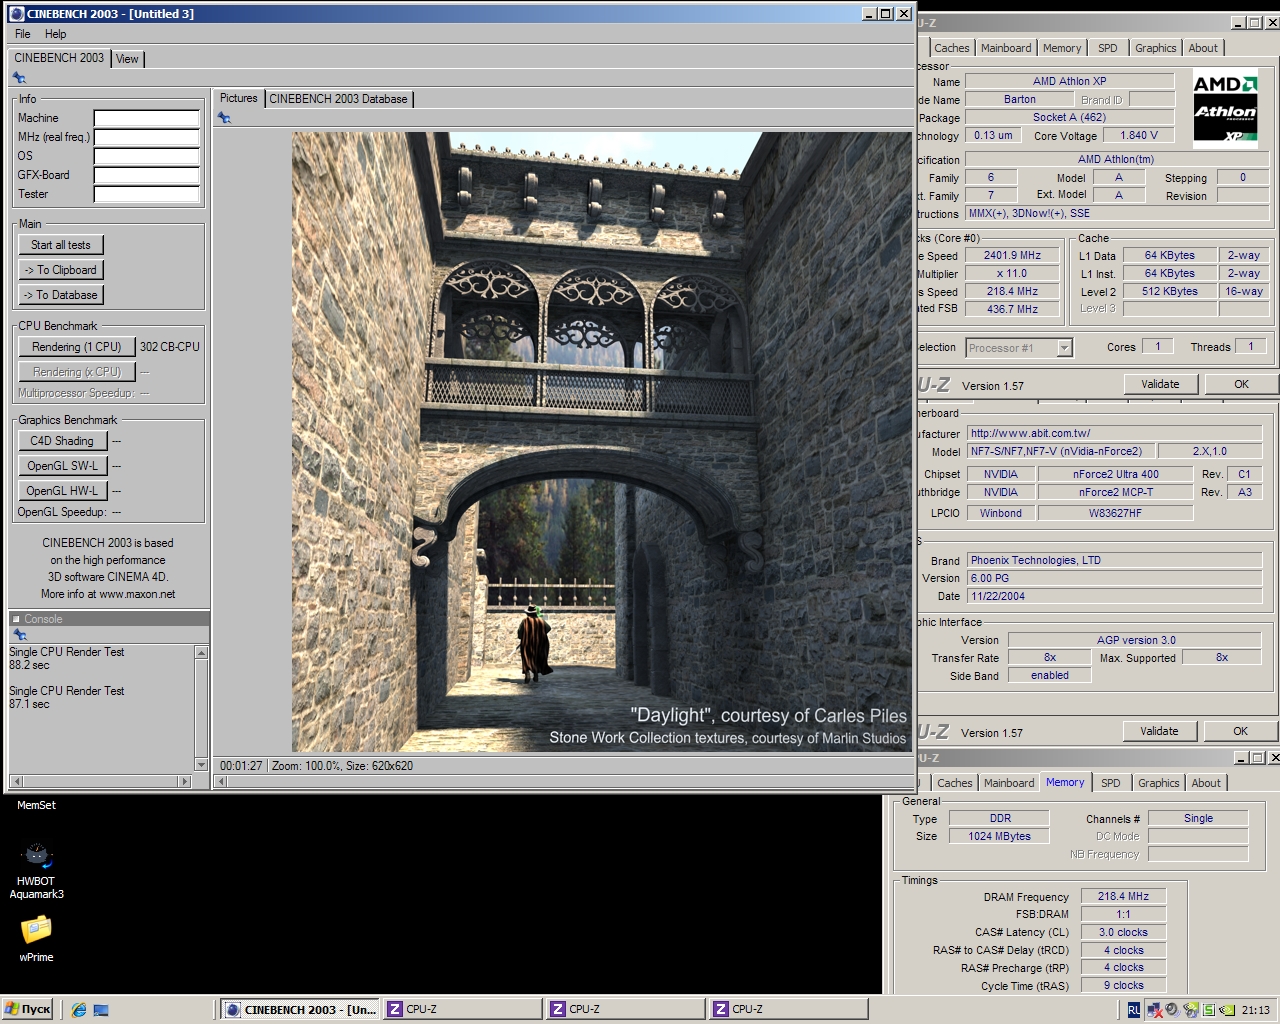This screenshot has height=1024, width=1280.
Task: Click the rendered Daylight image
Action: pyautogui.click(x=601, y=441)
